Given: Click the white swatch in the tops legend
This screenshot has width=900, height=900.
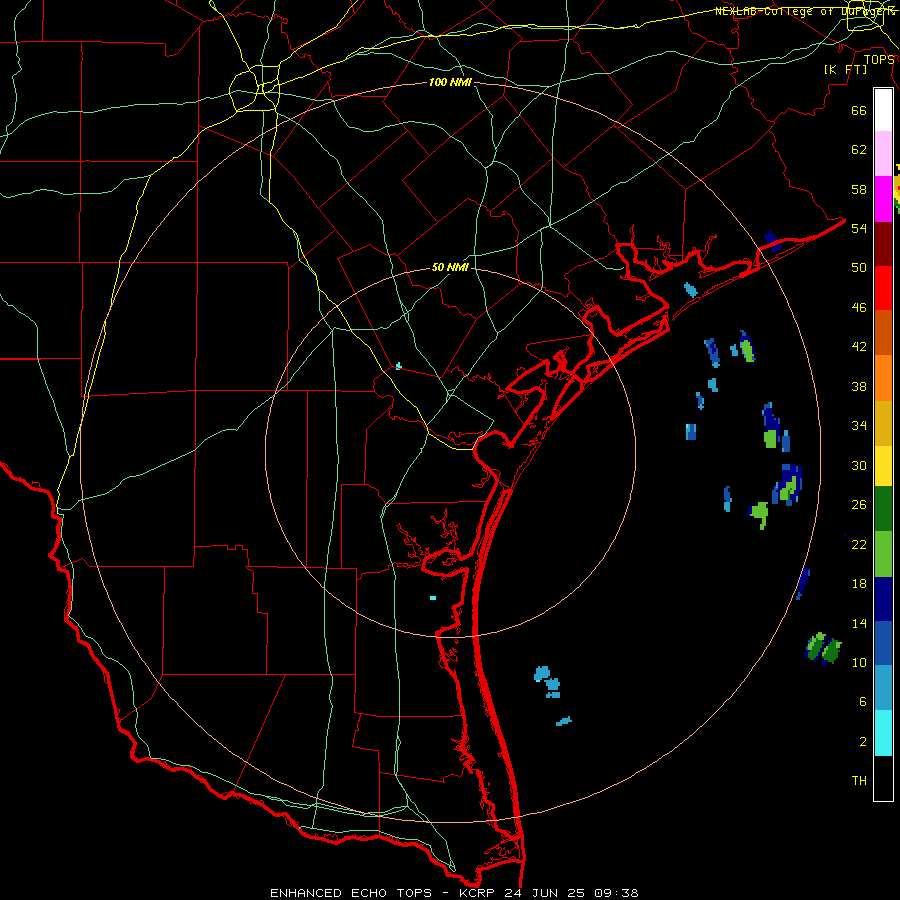Looking at the screenshot, I should coord(883,110).
